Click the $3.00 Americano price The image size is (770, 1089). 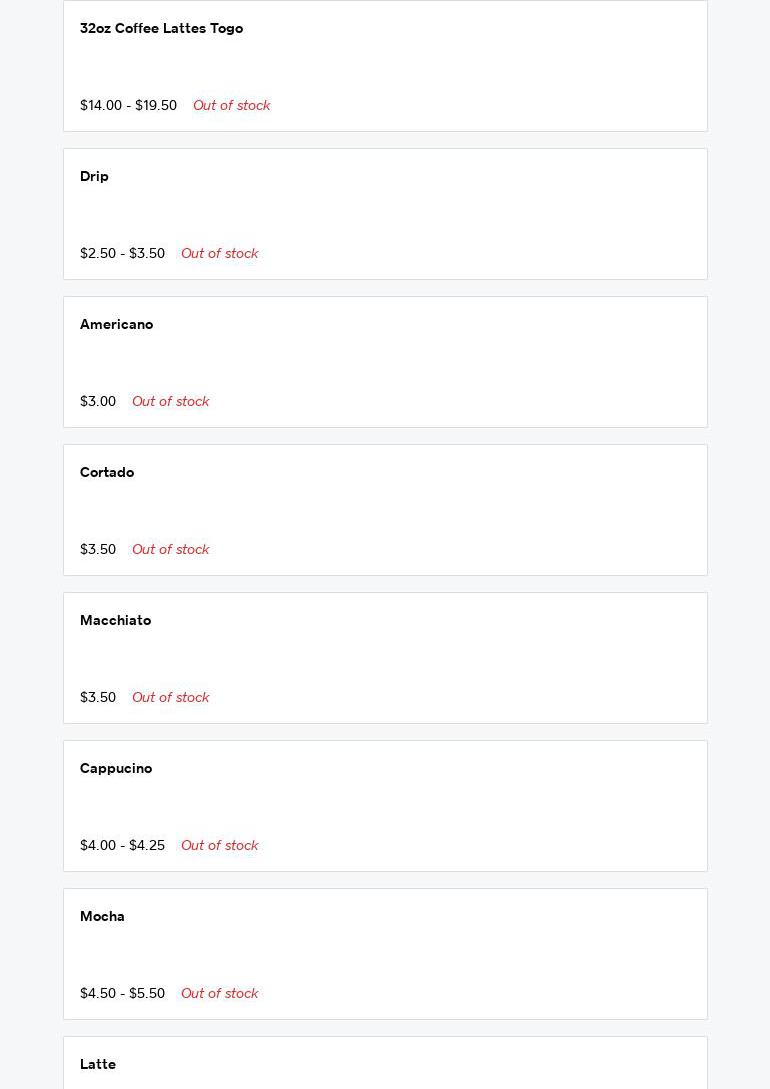coord(98,402)
